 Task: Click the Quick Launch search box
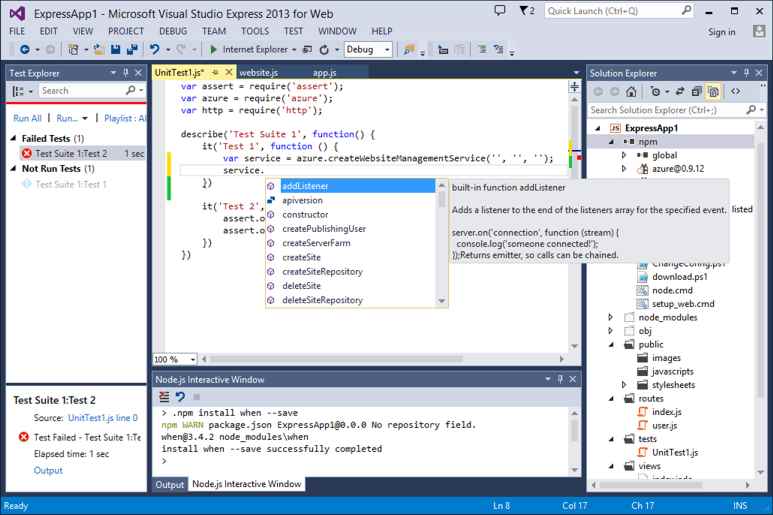(619, 10)
